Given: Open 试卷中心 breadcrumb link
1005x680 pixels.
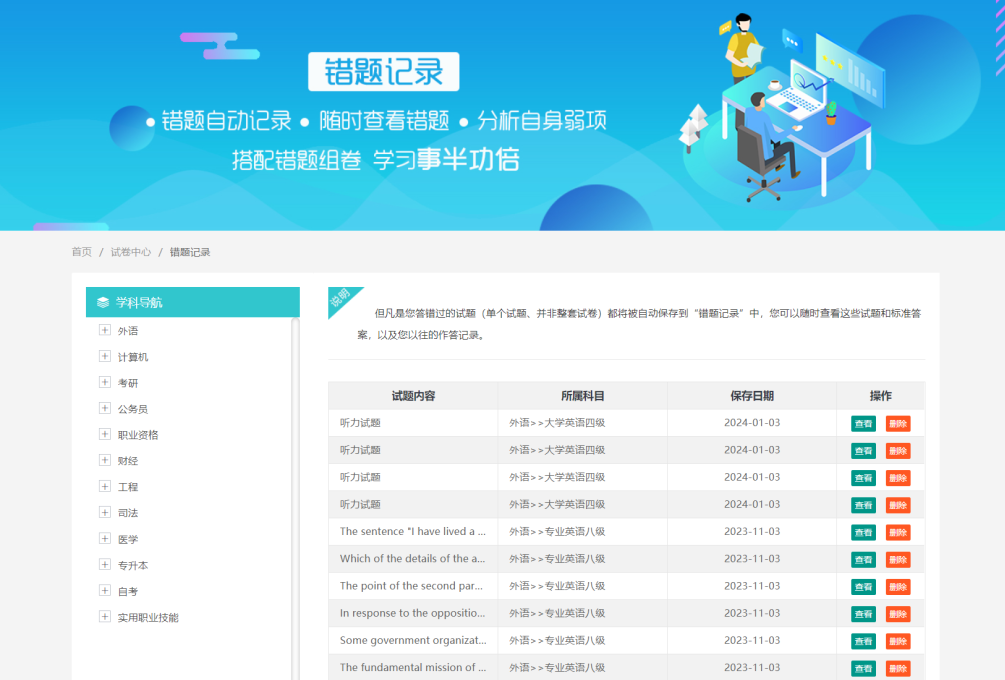Looking at the screenshot, I should coord(131,252).
